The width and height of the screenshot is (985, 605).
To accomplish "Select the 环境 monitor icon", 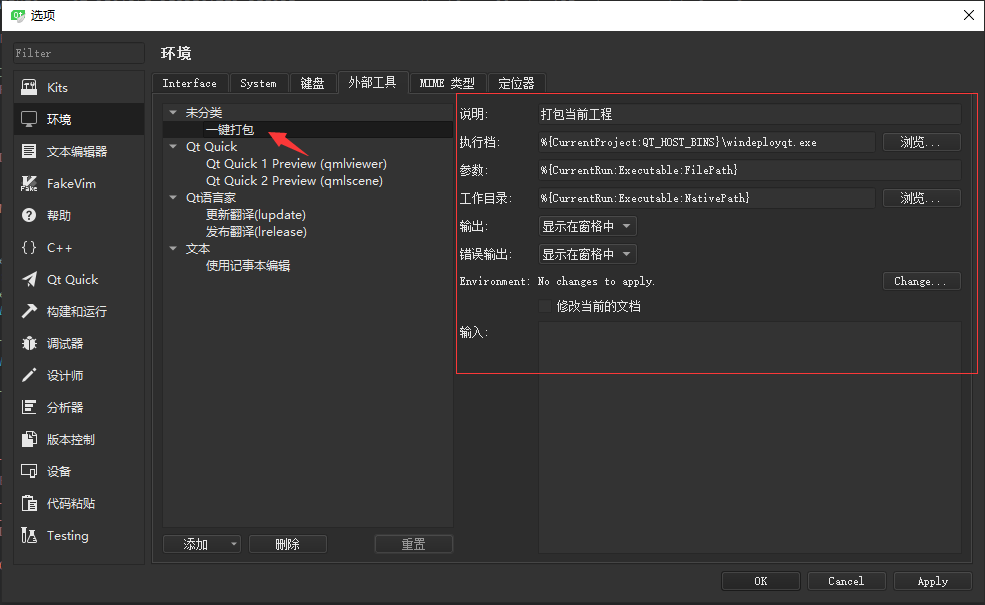I will (29, 119).
